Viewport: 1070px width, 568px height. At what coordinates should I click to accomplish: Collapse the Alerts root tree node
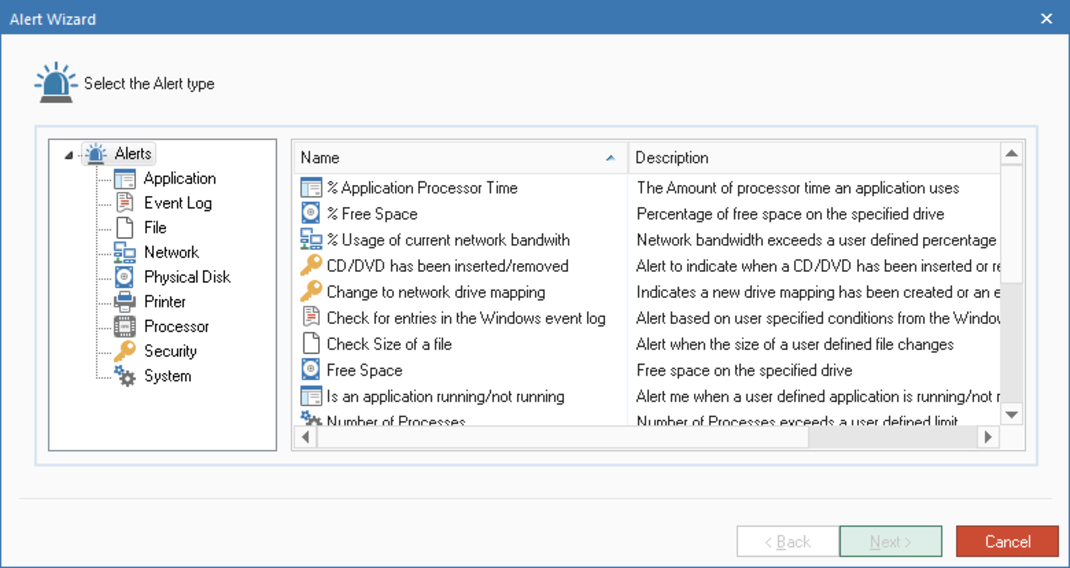(68, 155)
